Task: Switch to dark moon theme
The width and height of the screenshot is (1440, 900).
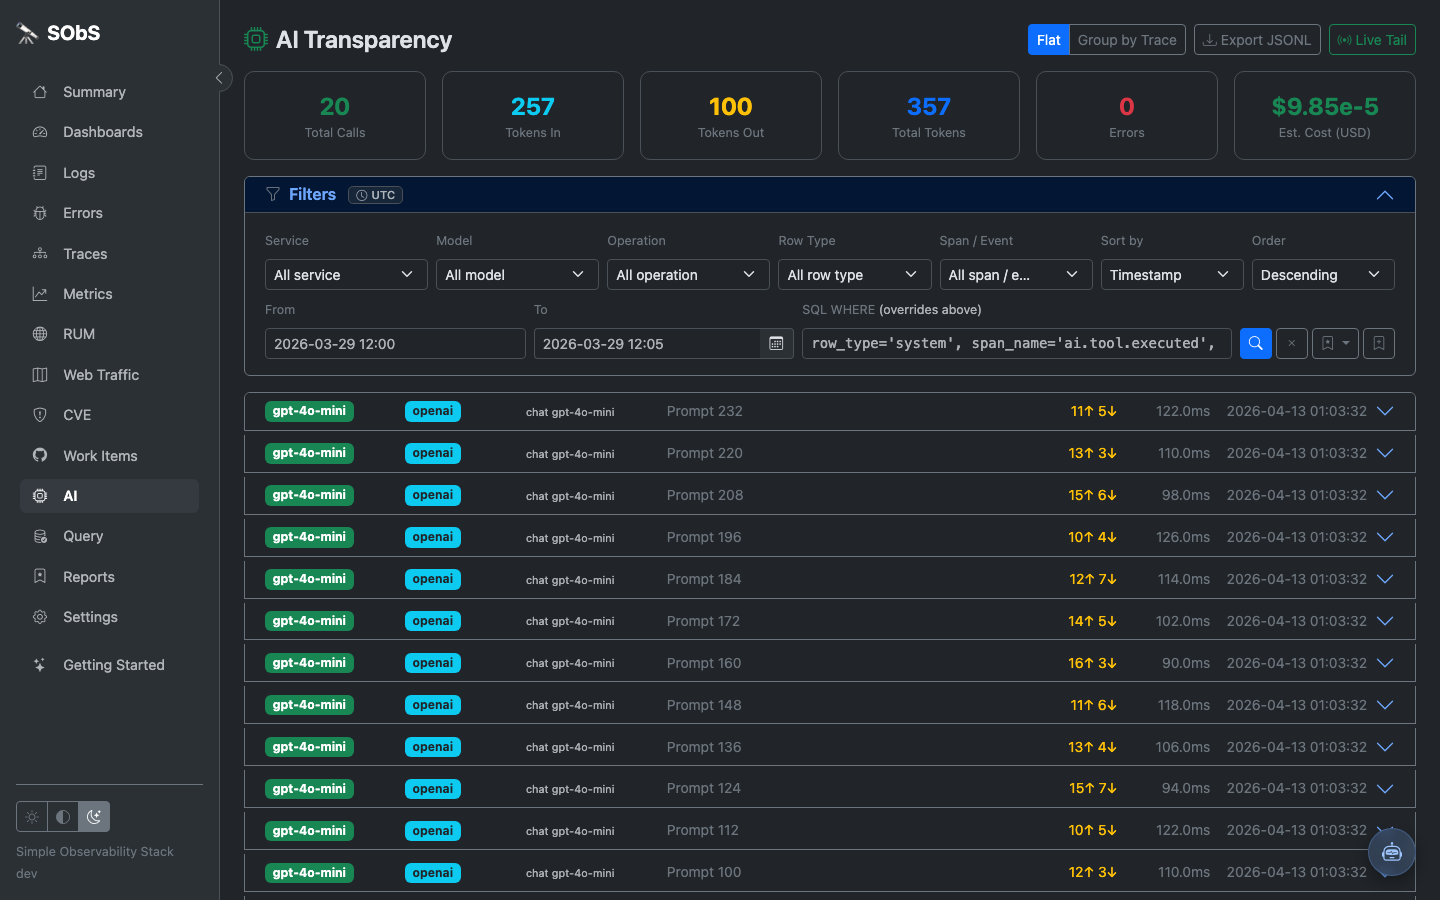Action: (x=94, y=817)
